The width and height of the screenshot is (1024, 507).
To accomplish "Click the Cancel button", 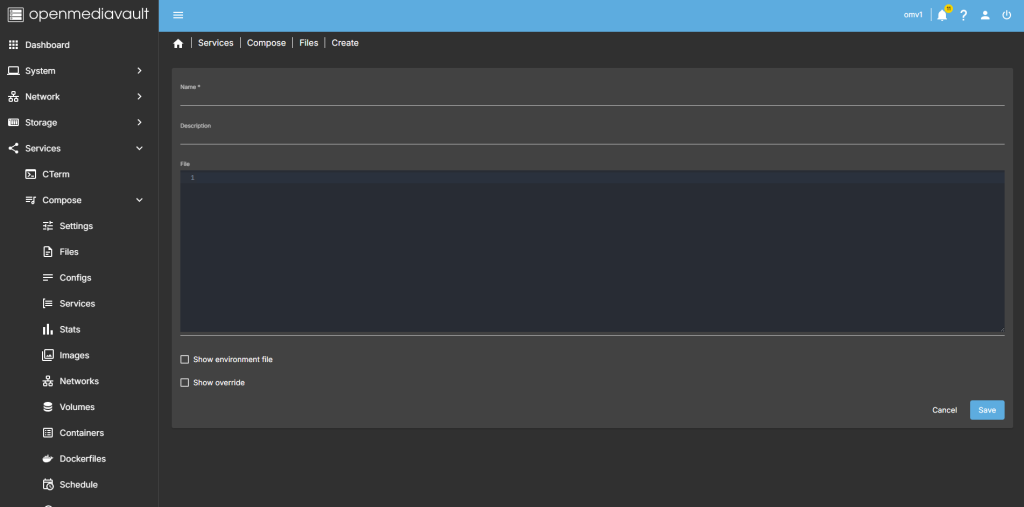I will point(944,410).
